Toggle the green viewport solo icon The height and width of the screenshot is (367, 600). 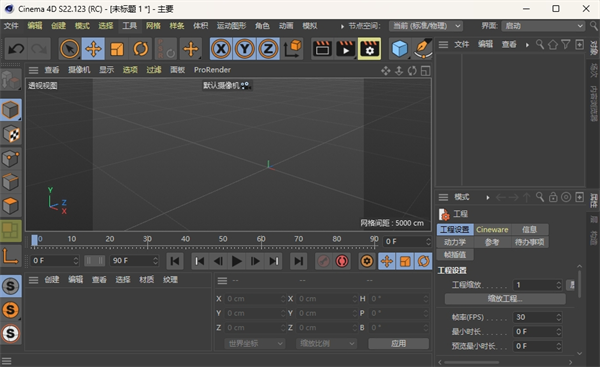click(10, 231)
